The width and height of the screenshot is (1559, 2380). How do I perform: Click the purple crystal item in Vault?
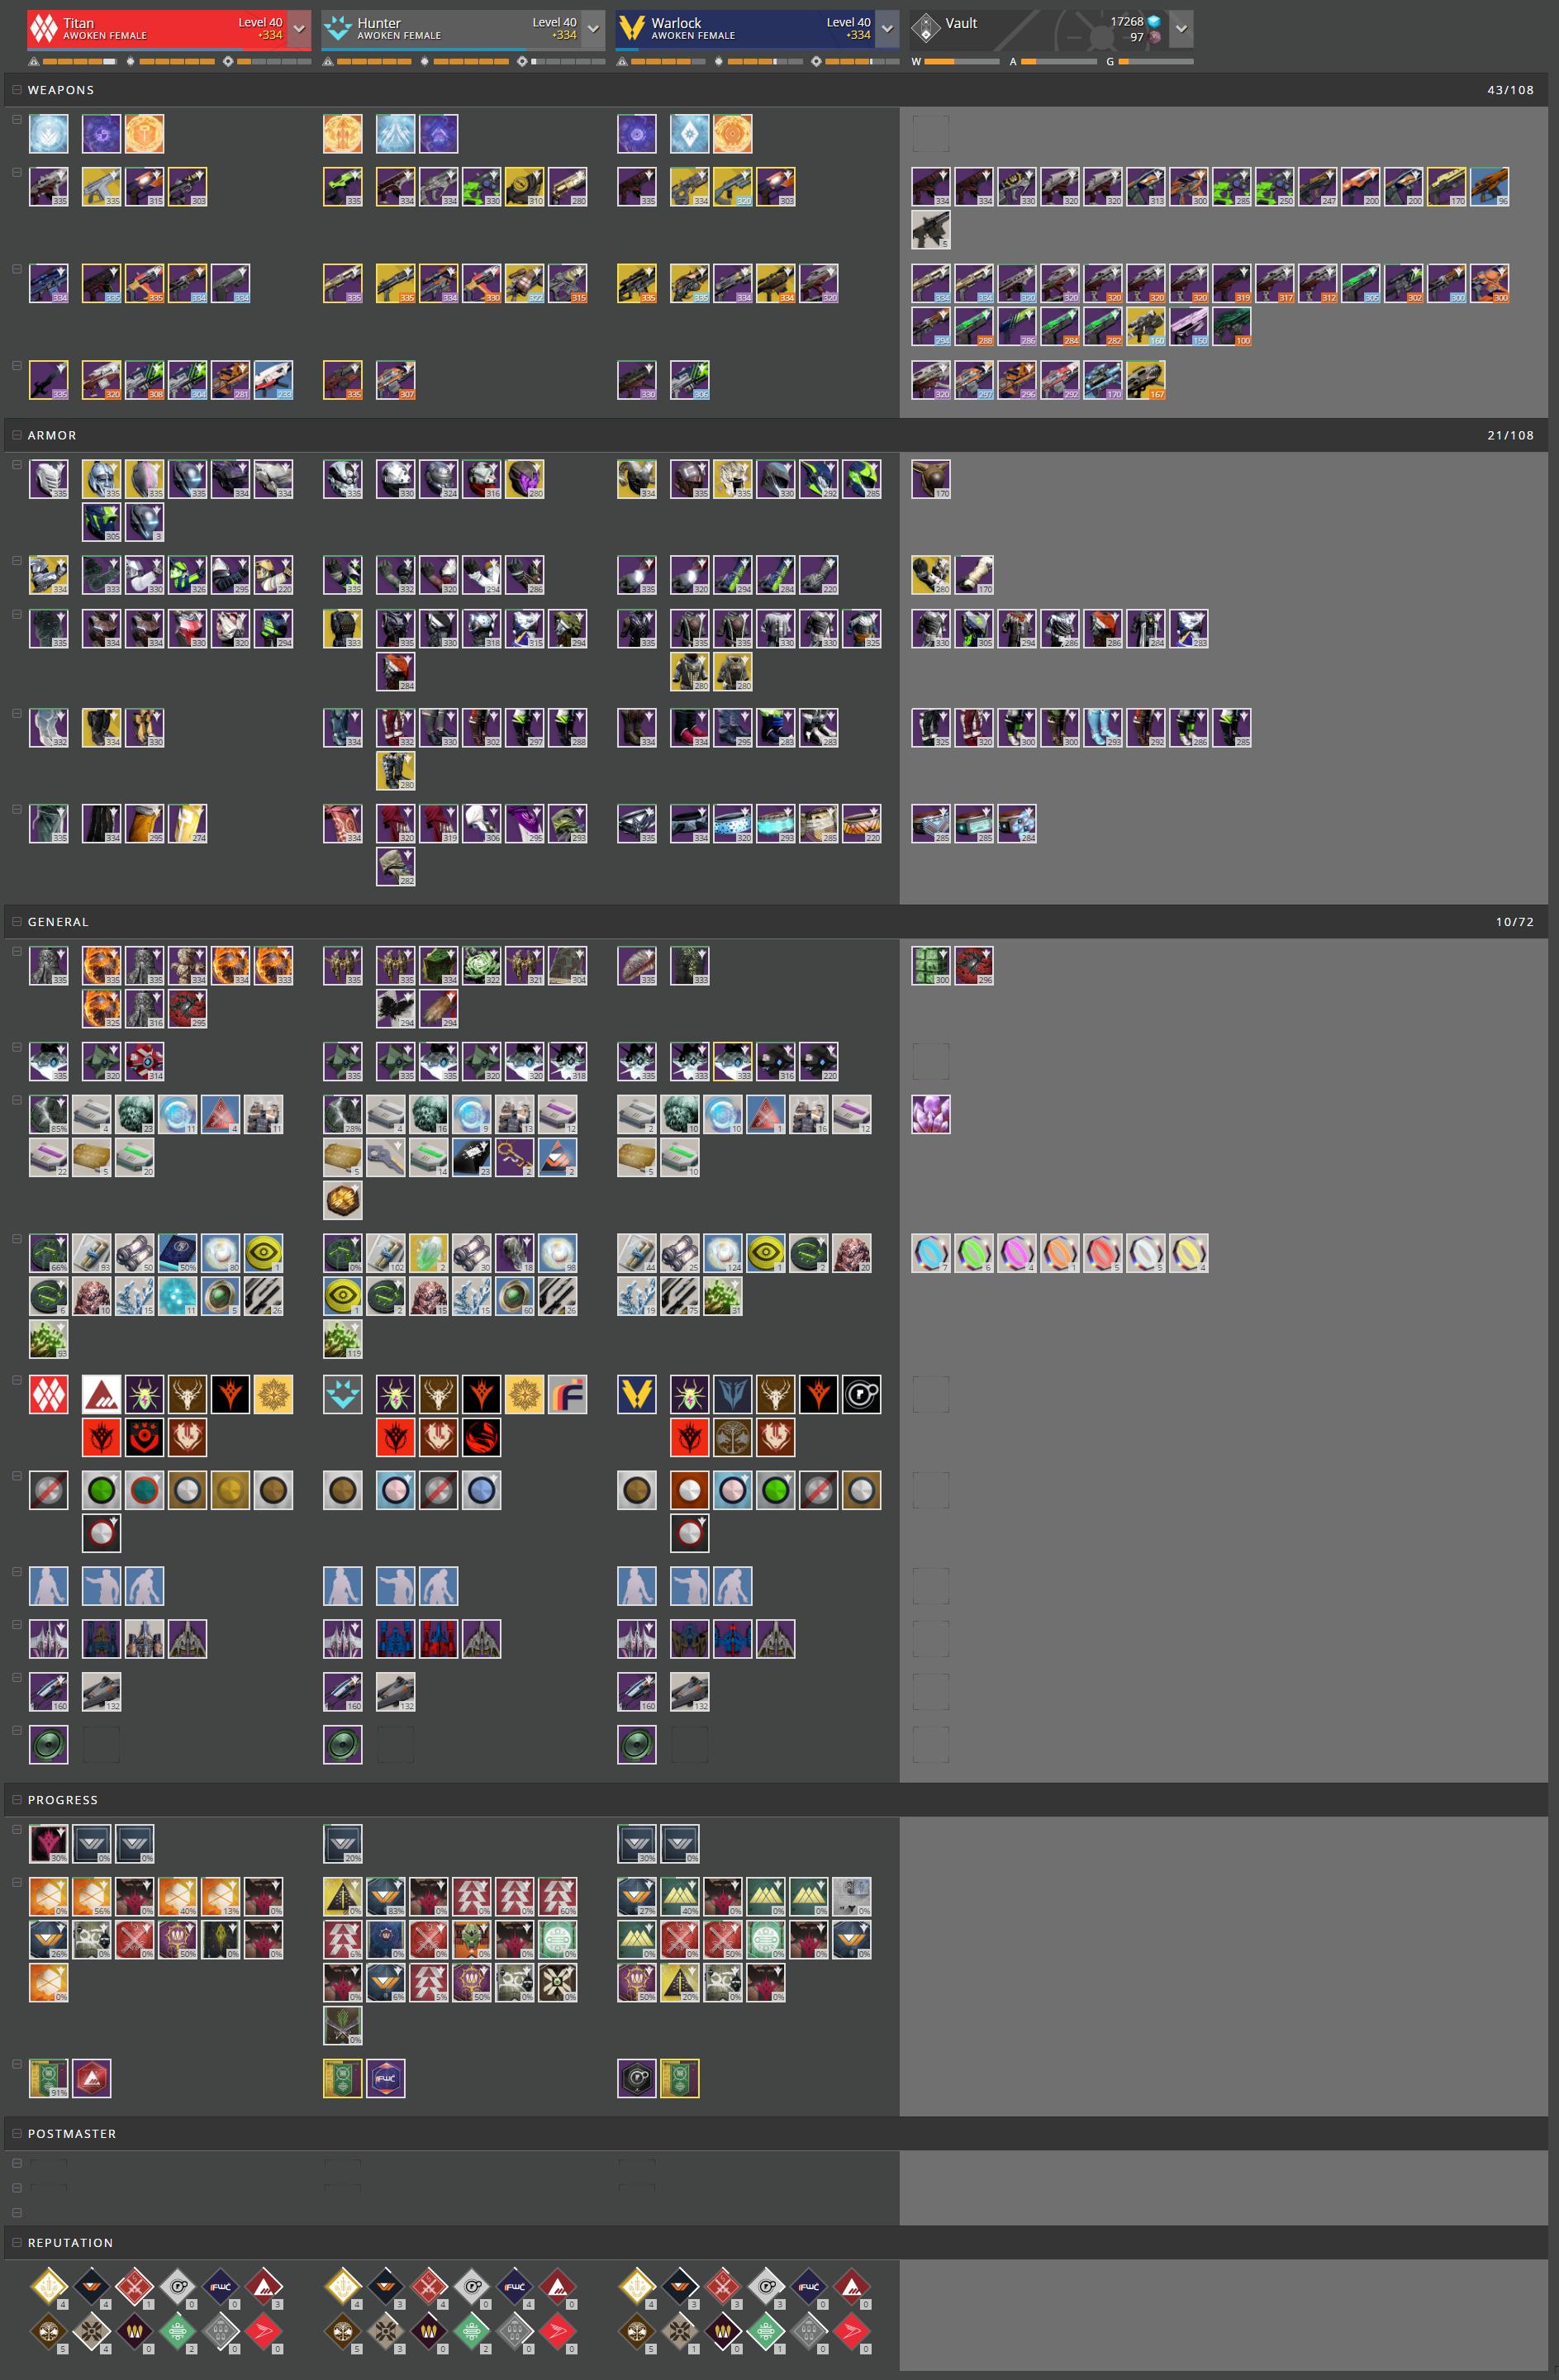tap(931, 1114)
